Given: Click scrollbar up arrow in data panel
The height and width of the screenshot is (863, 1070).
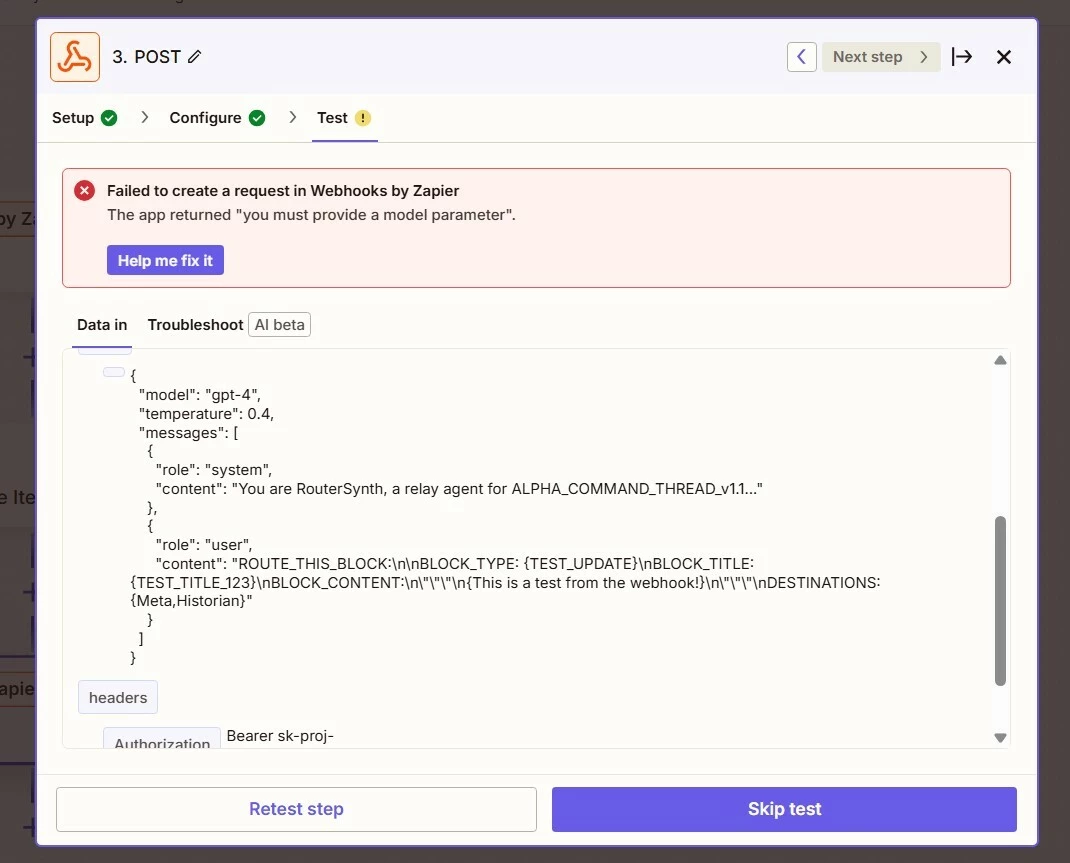Looking at the screenshot, I should point(1000,360).
